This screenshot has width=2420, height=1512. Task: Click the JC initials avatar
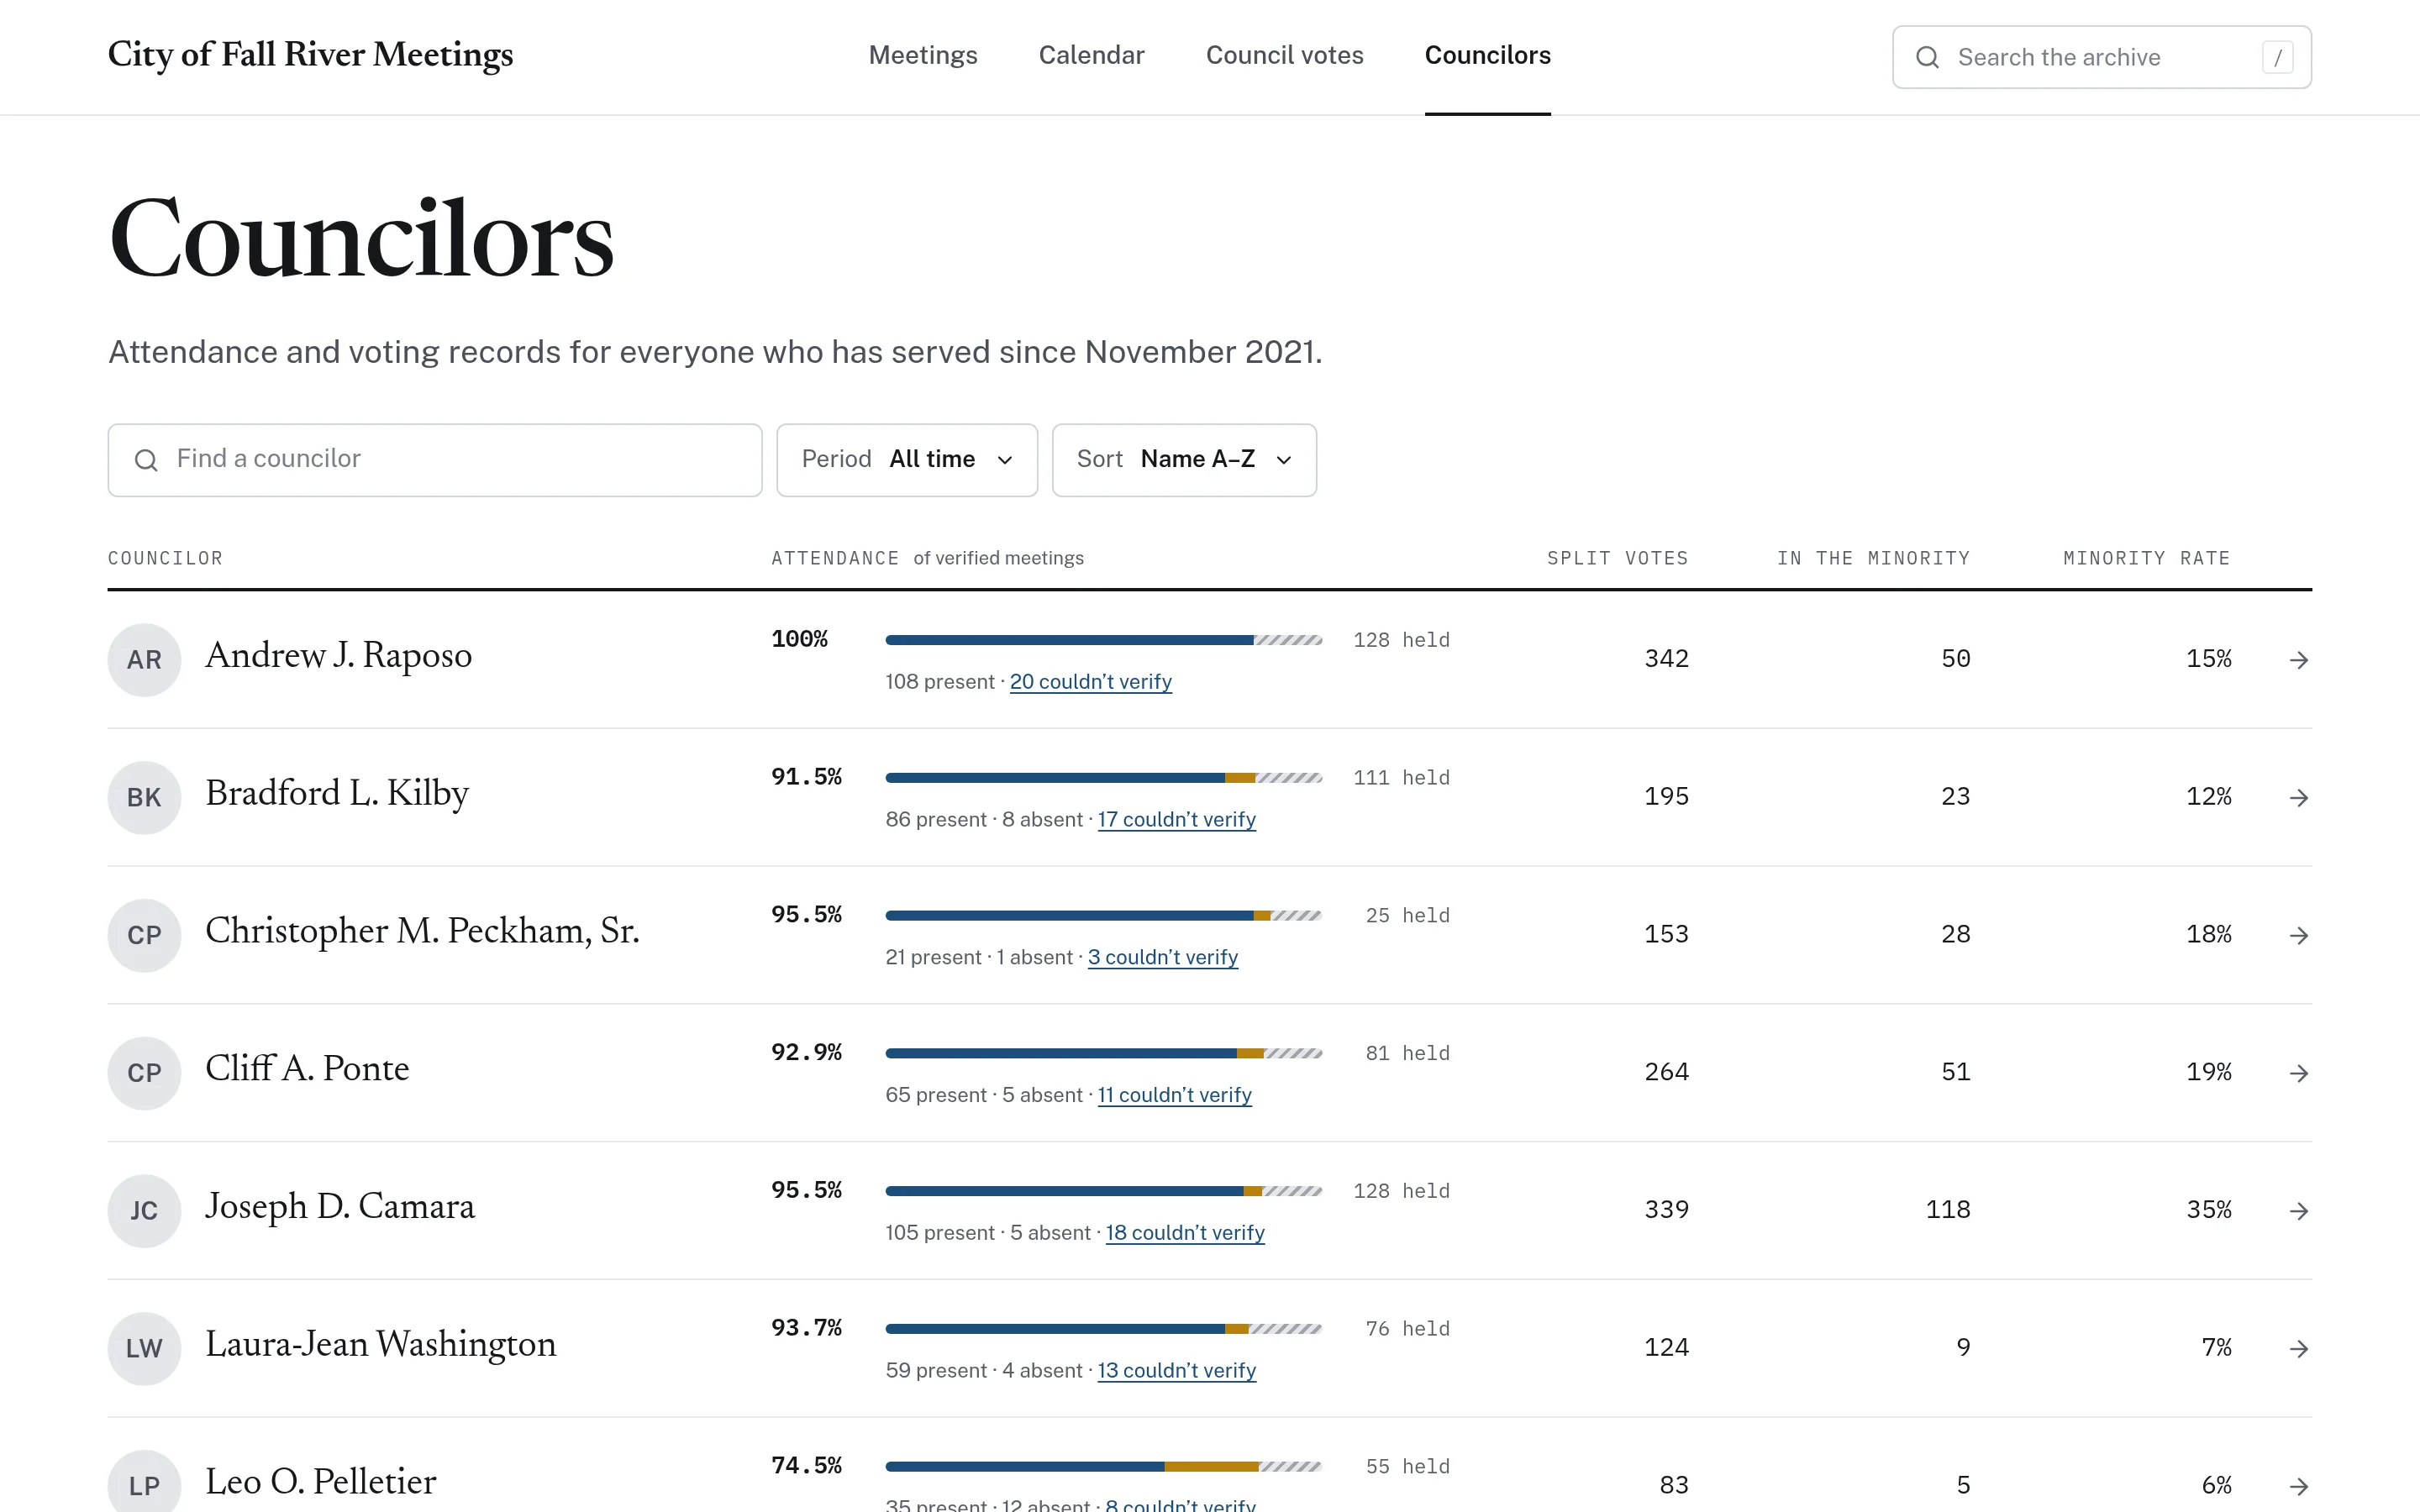click(x=144, y=1211)
